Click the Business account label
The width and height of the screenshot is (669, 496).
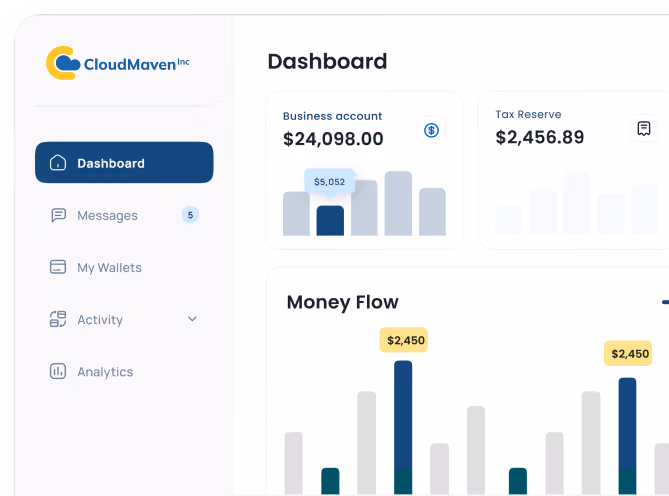[x=332, y=116]
